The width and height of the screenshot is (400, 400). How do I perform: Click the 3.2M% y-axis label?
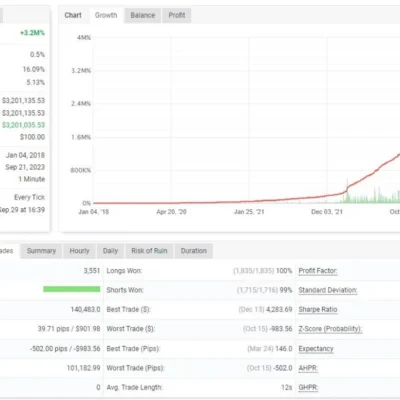coord(81,71)
